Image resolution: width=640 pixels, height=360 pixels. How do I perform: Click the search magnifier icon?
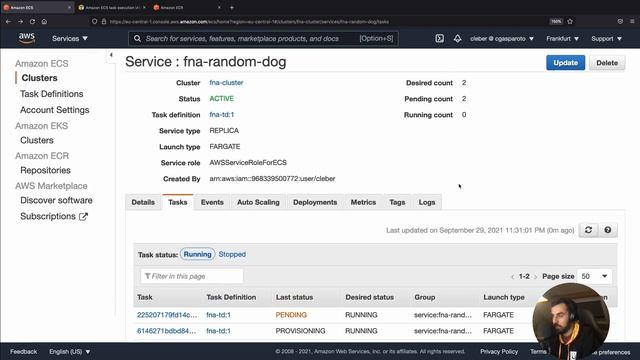click(x=137, y=38)
